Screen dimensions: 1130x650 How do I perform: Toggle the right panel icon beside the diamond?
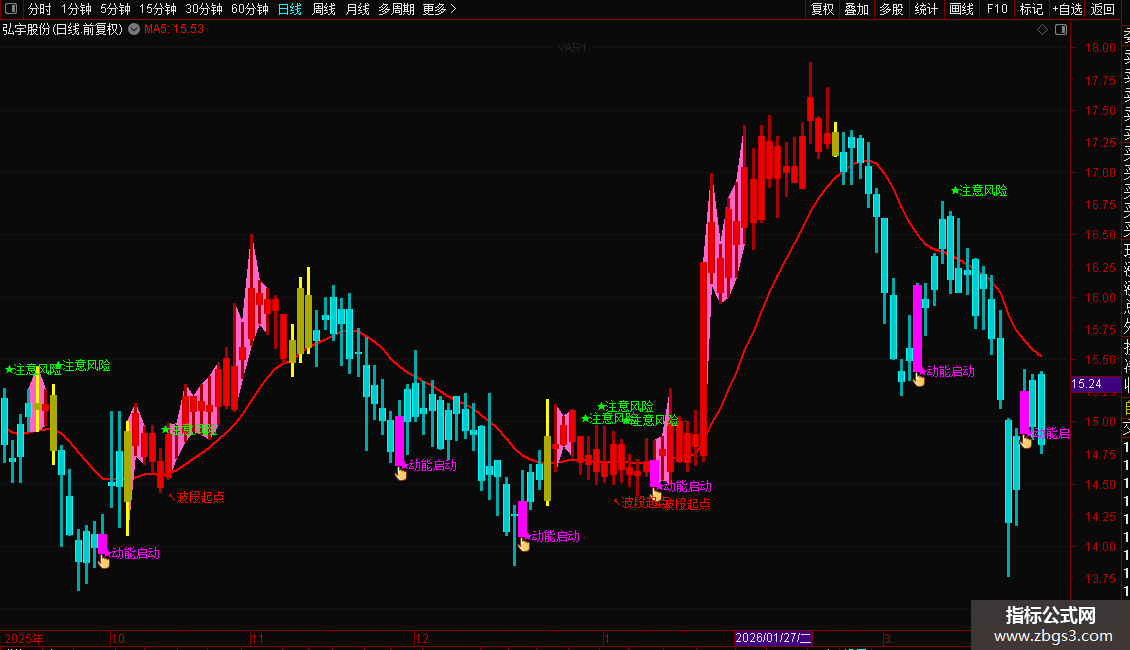[x=1061, y=30]
